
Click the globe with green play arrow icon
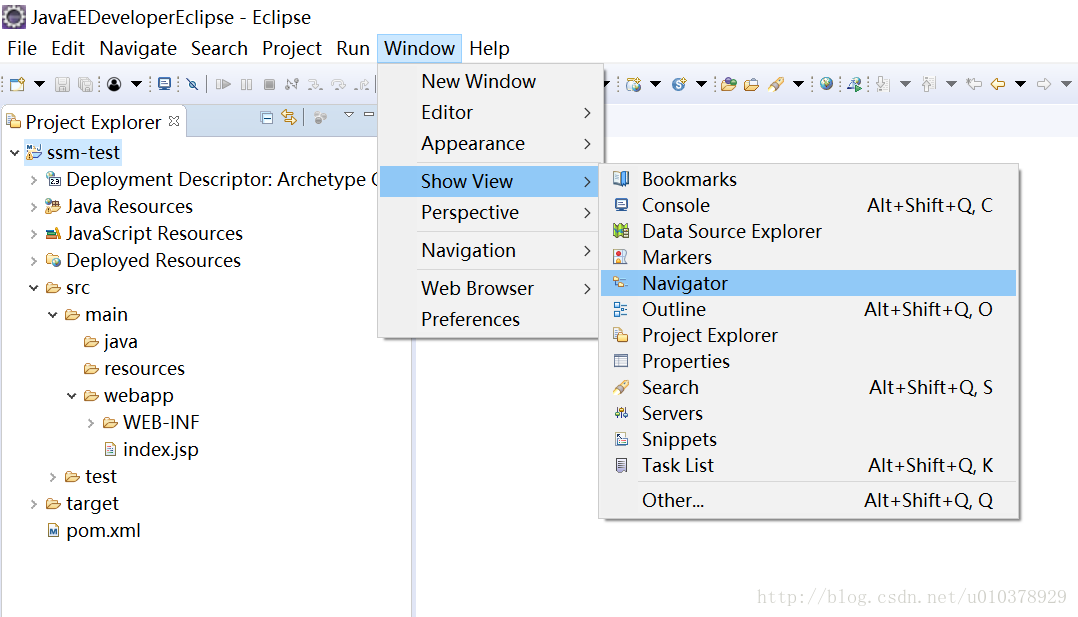click(x=855, y=85)
